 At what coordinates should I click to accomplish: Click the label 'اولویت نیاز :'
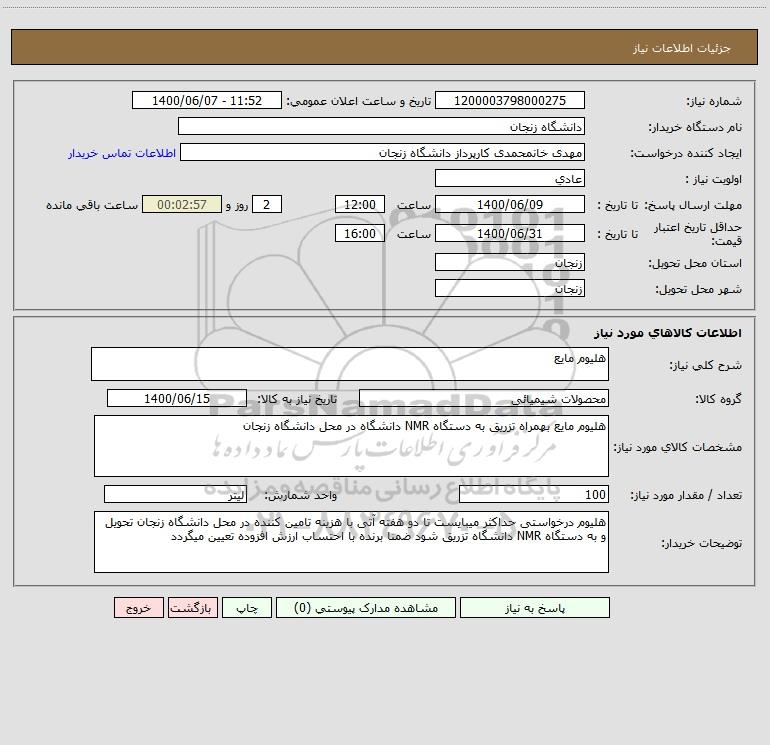click(x=714, y=179)
